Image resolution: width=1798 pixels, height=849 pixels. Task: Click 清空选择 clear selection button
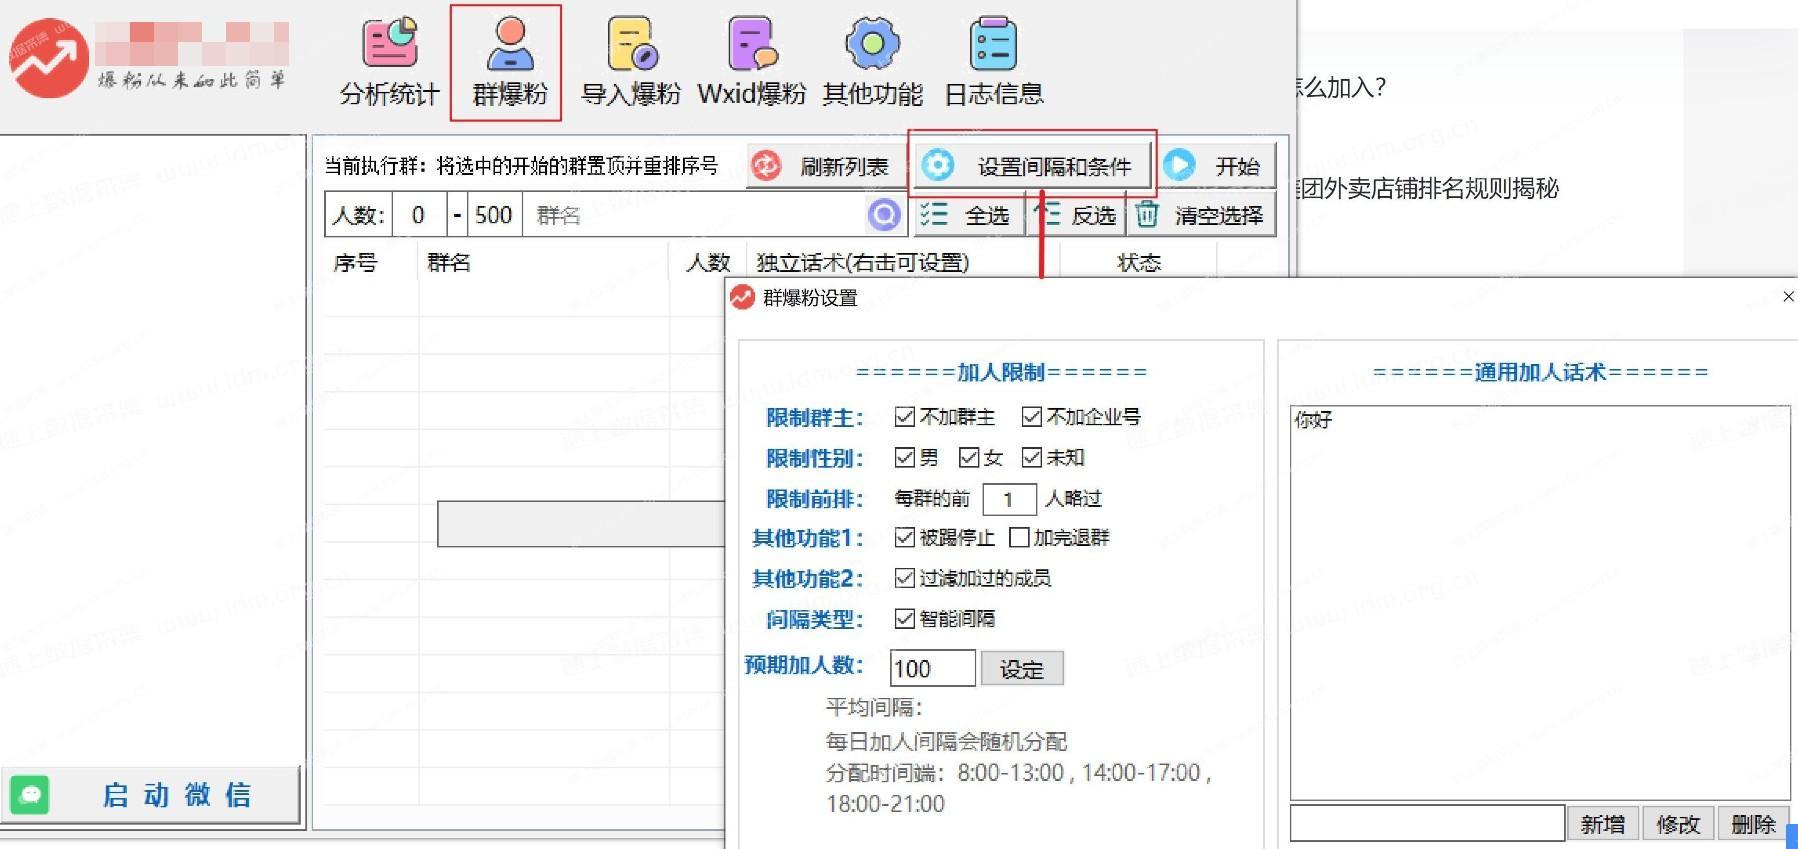[x=1202, y=215]
